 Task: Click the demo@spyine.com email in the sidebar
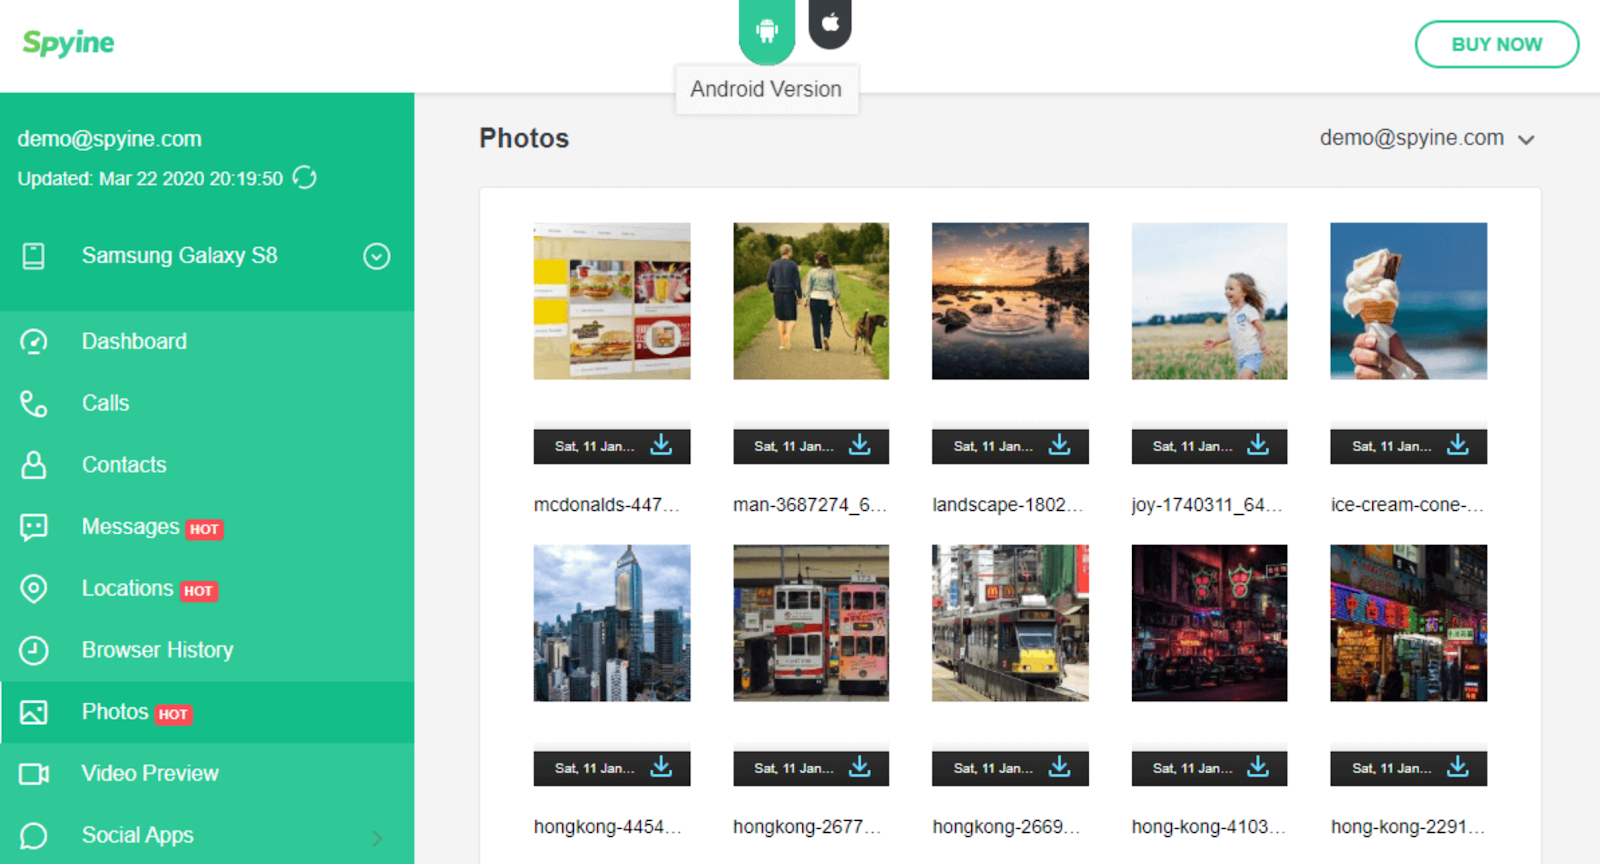pos(110,139)
